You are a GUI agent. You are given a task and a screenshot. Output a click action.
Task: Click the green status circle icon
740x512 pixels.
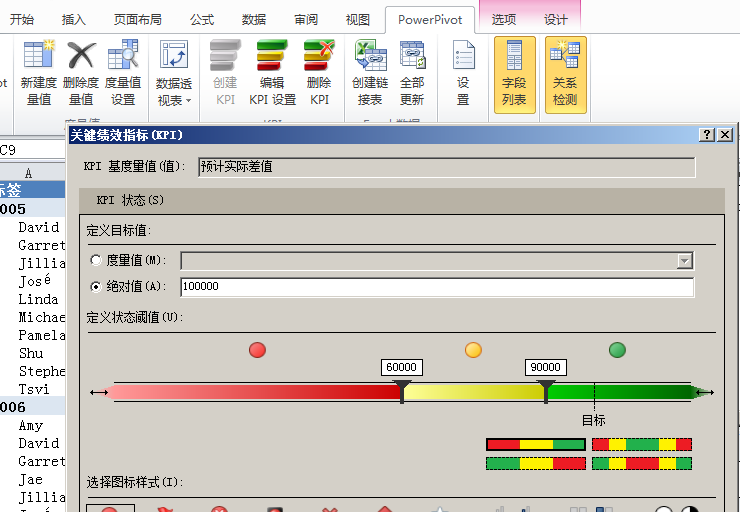click(617, 350)
